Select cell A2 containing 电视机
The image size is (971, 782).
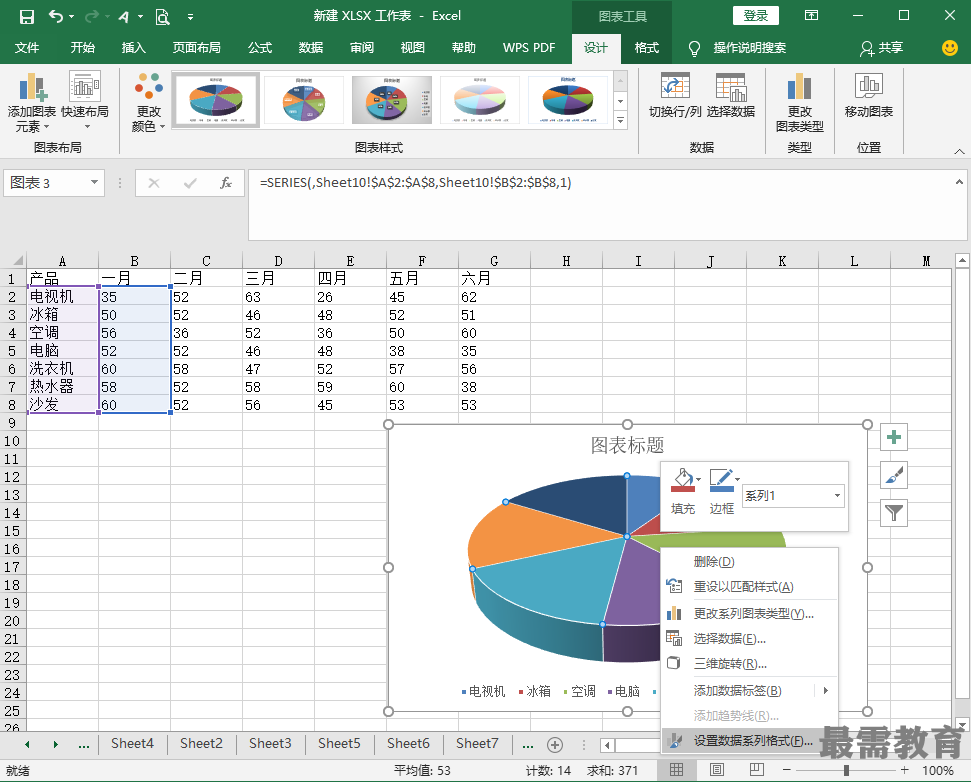pos(62,297)
